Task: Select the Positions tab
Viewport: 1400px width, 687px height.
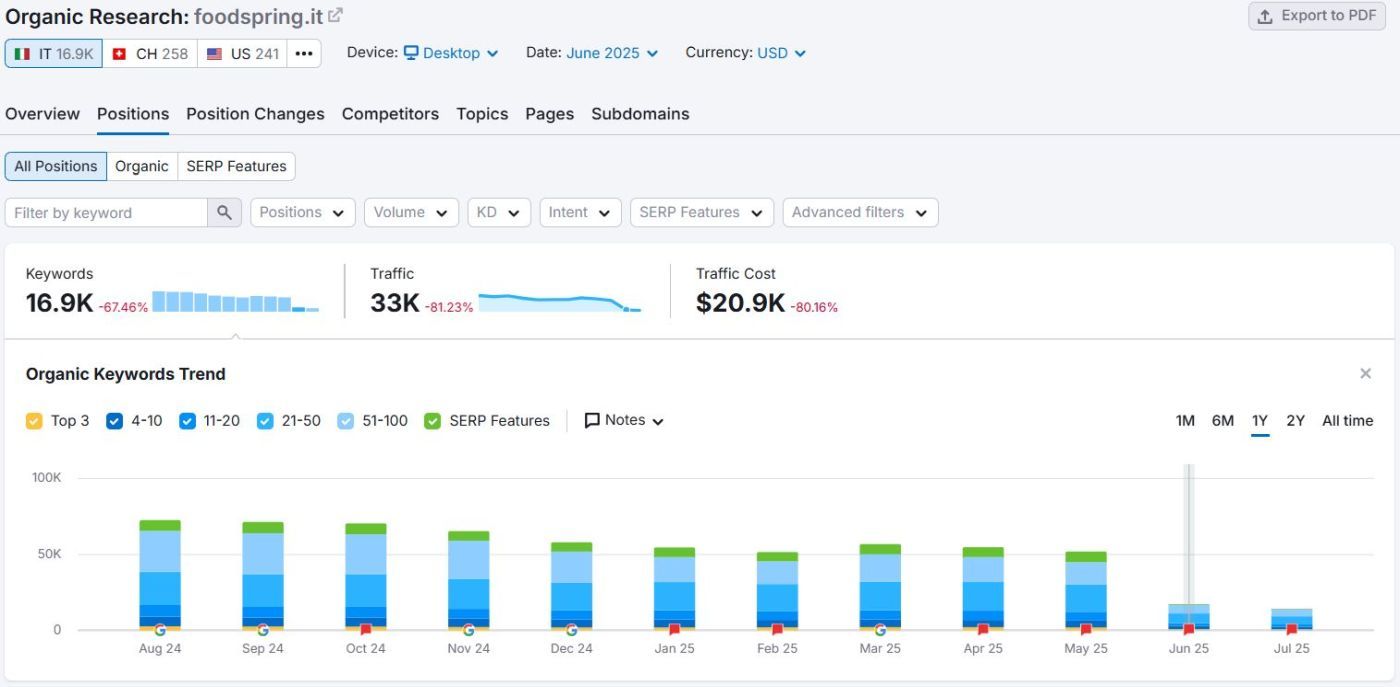Action: 133,114
